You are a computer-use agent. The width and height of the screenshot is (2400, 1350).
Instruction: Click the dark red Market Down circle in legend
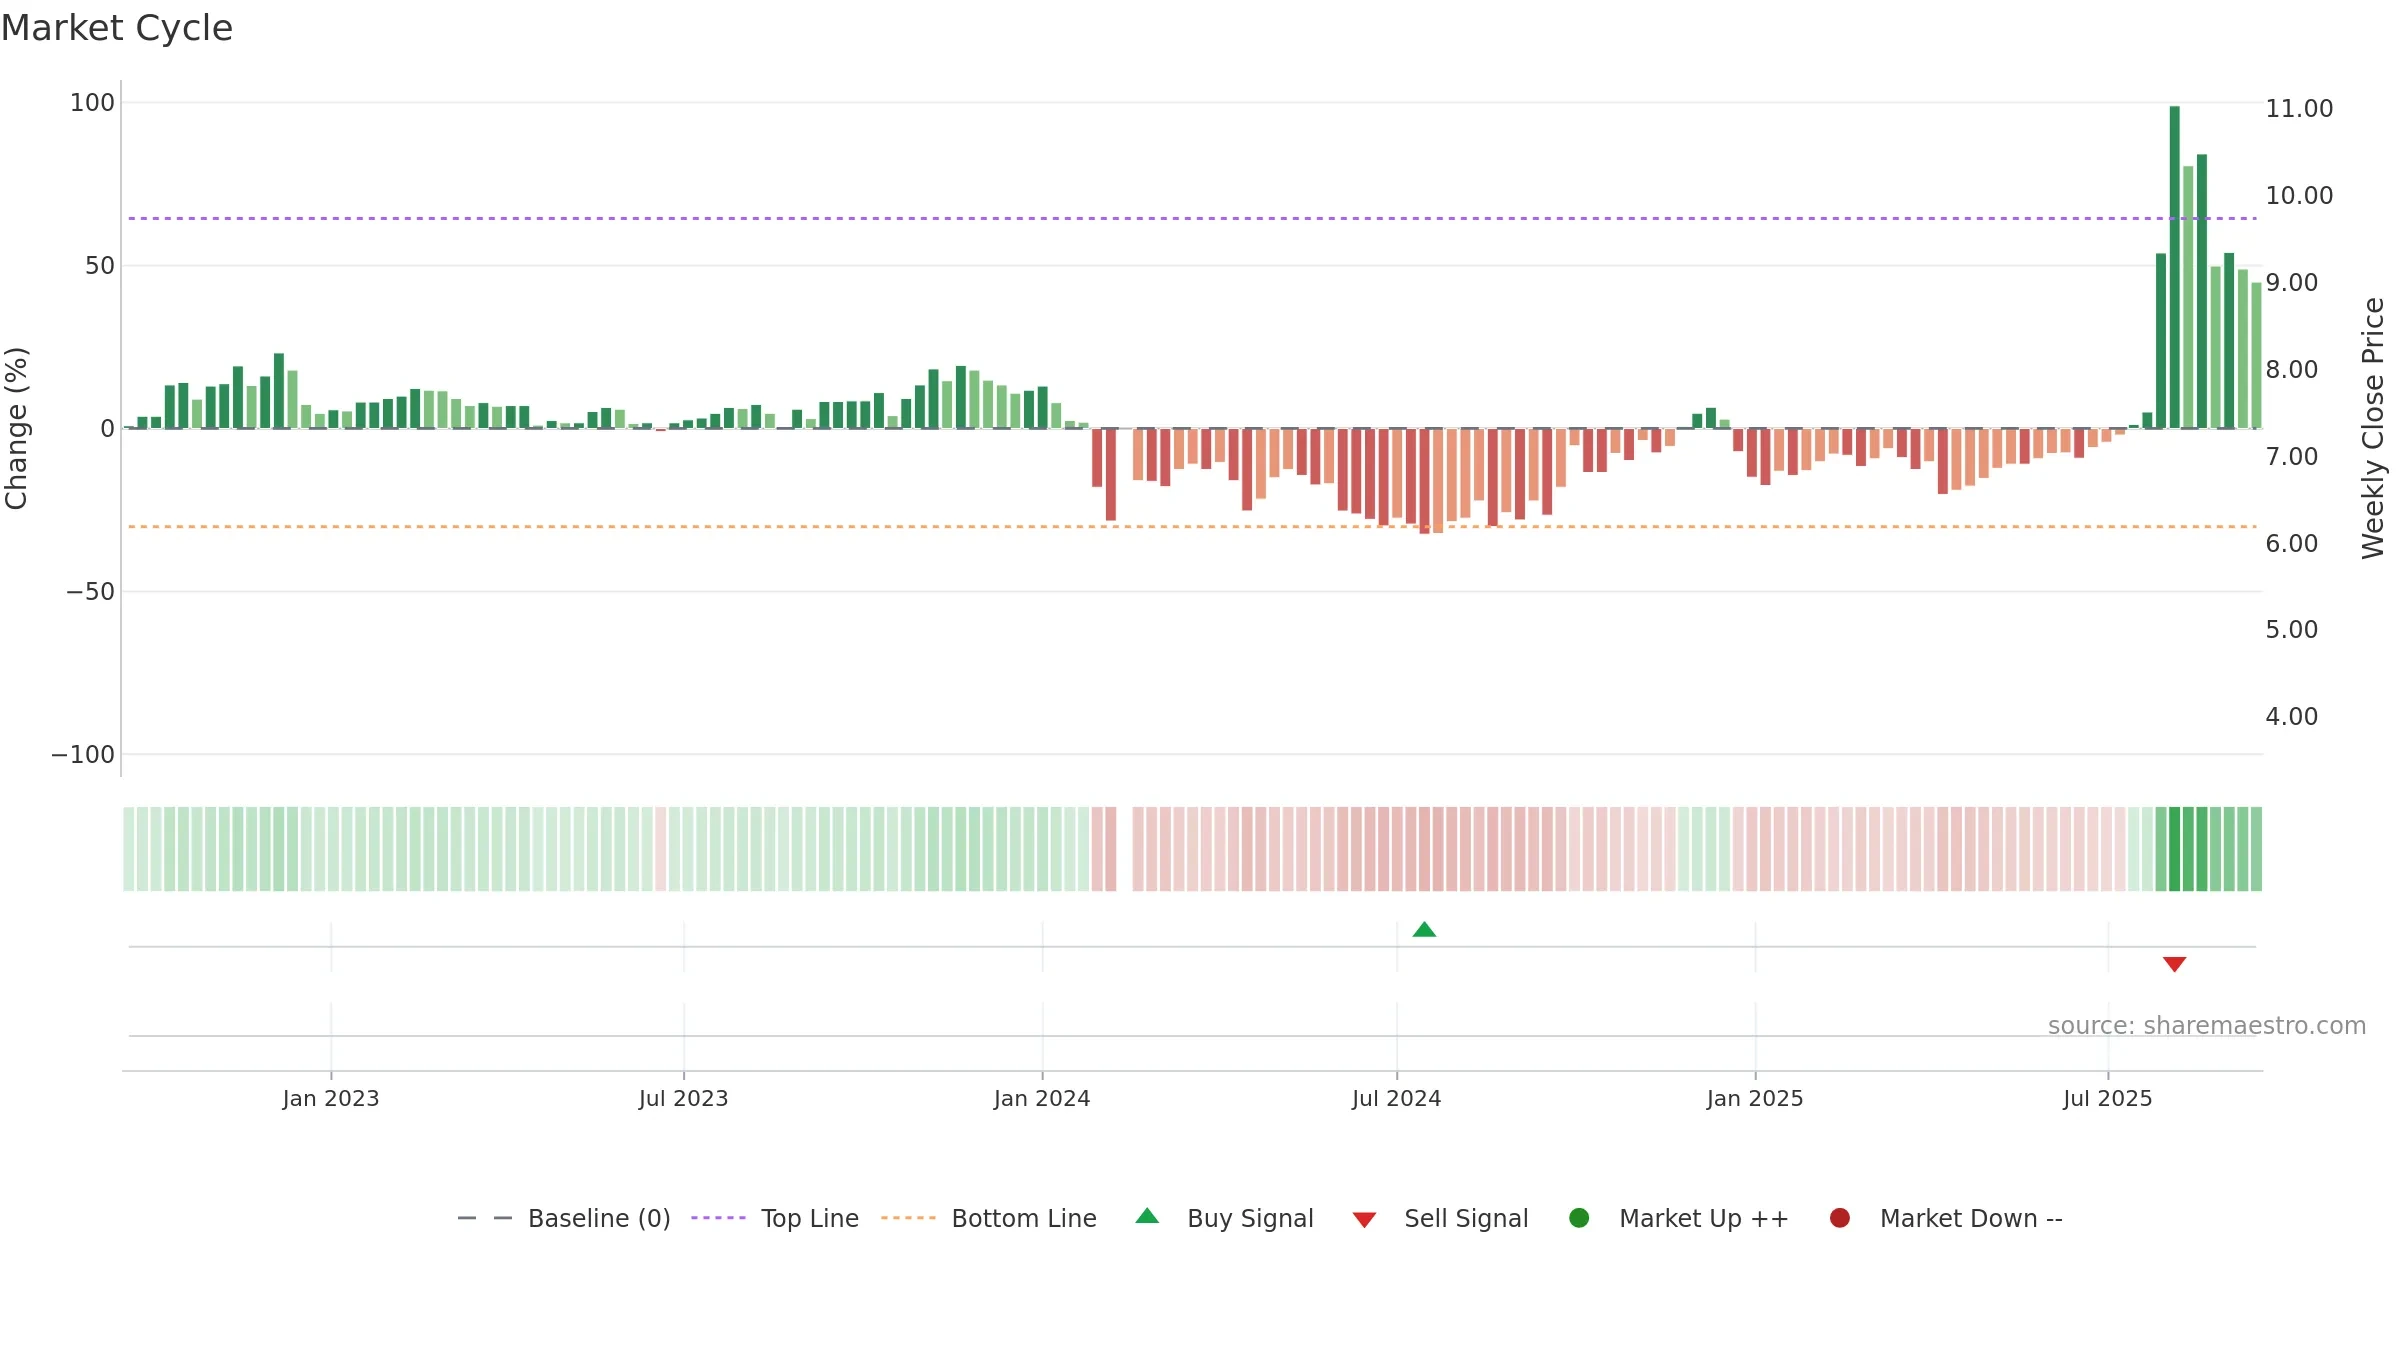point(1839,1218)
